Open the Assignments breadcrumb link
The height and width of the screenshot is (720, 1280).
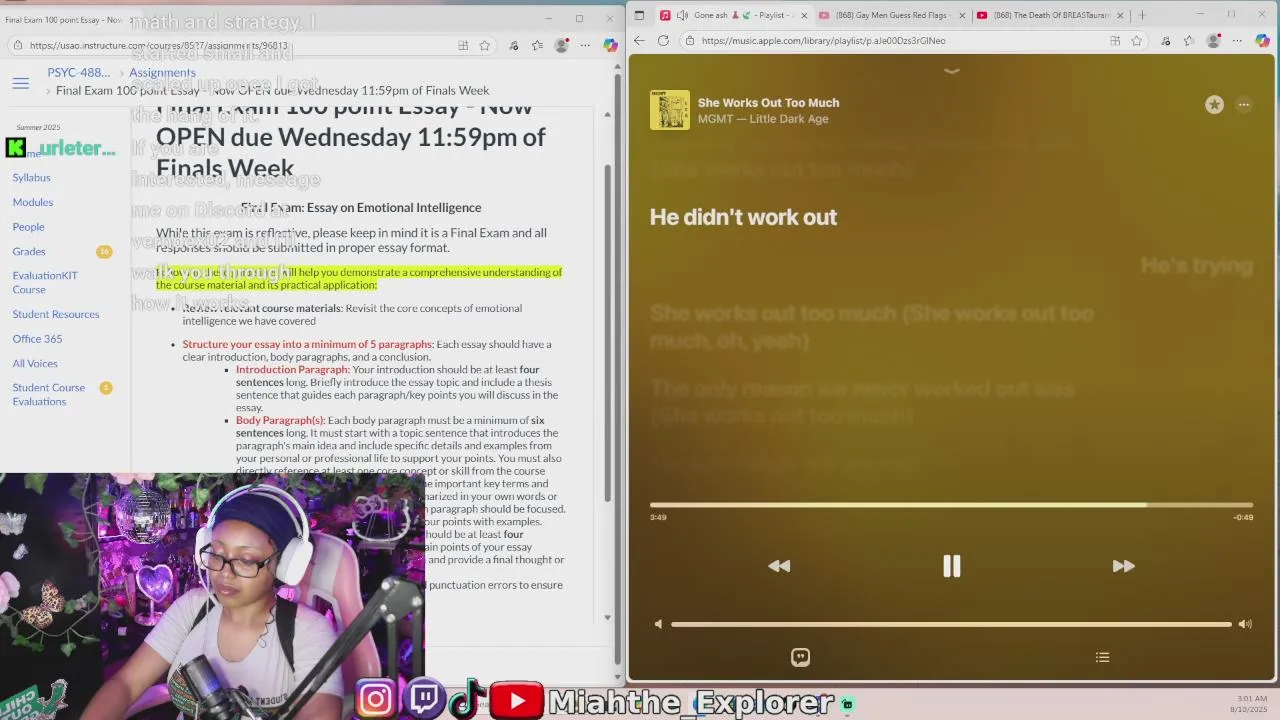click(162, 72)
